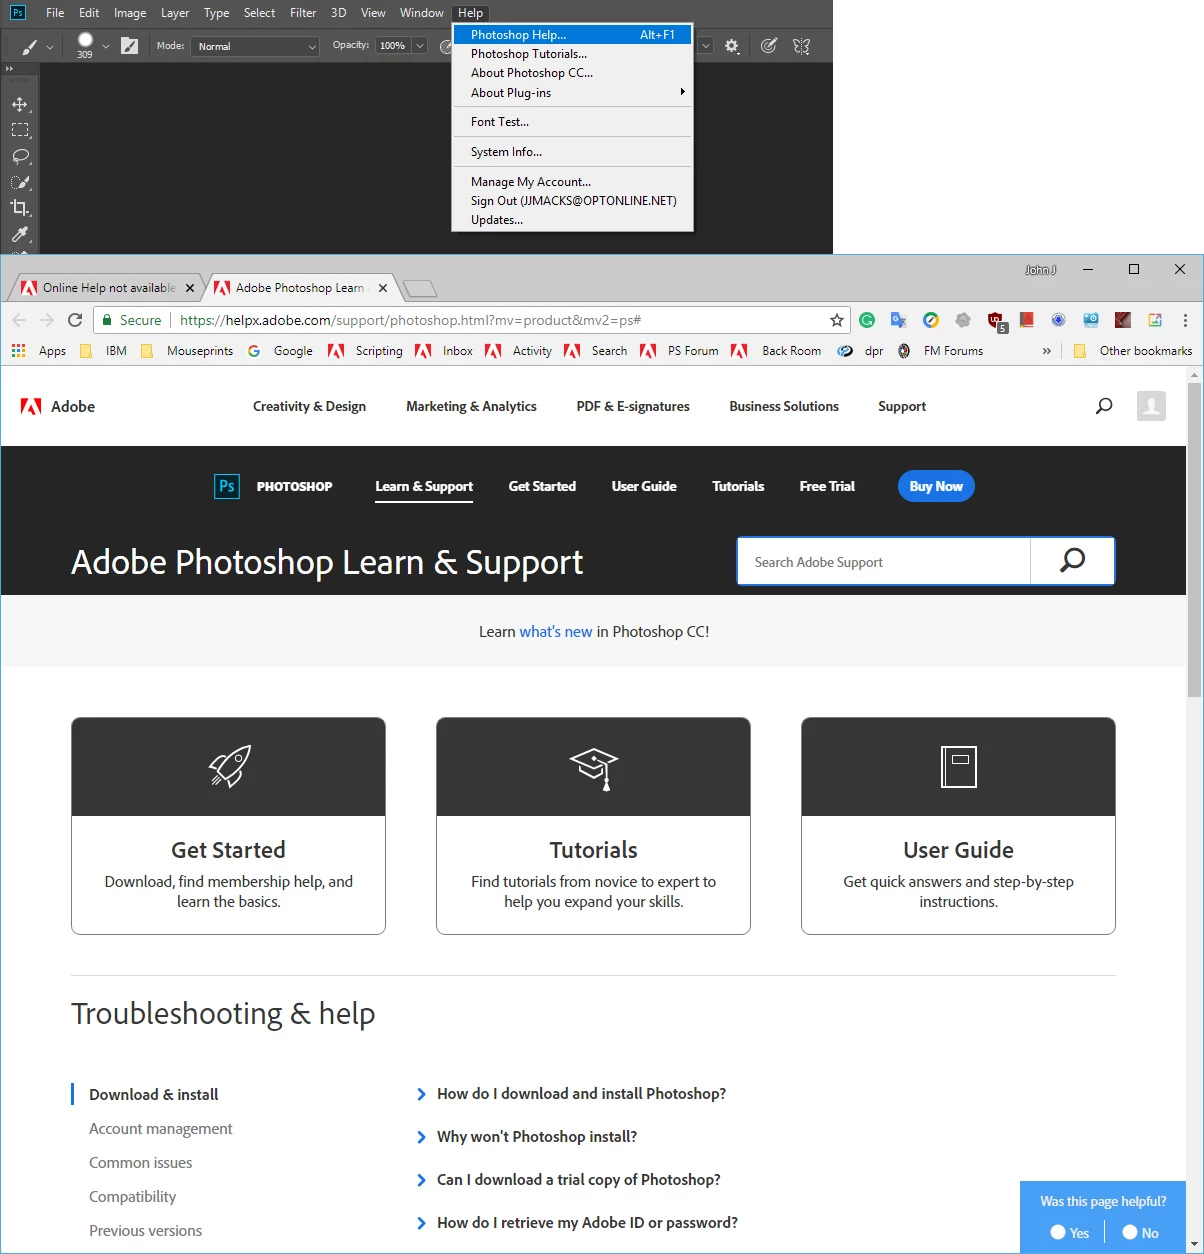Click the Brush tool preset icon in options bar
1204x1254 pixels.
point(31,46)
